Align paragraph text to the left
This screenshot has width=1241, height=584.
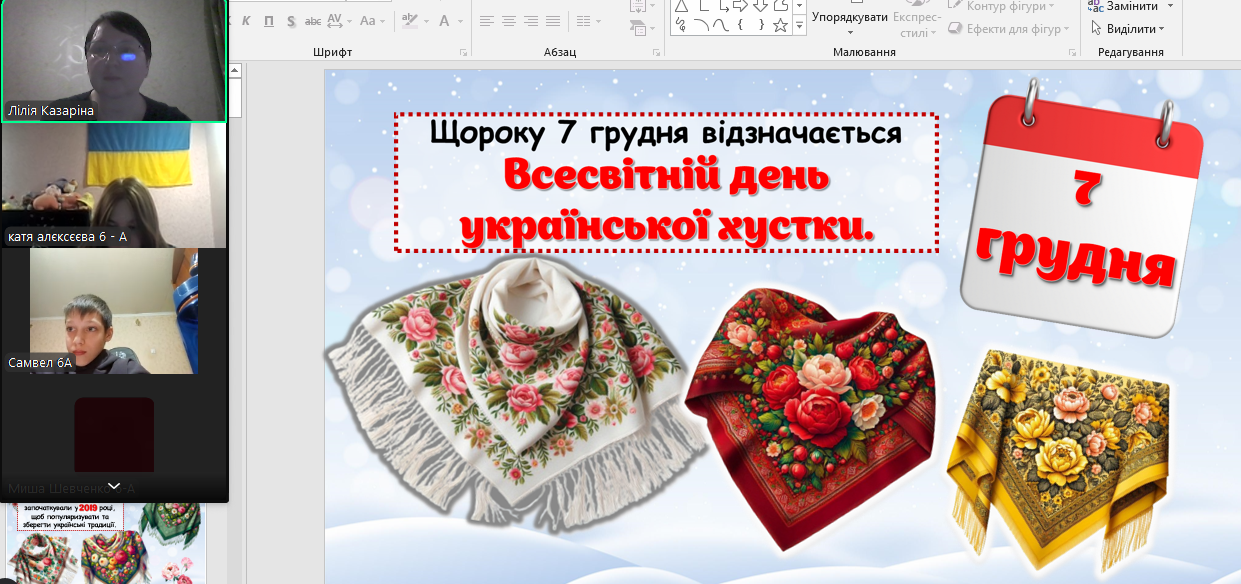pos(487,21)
